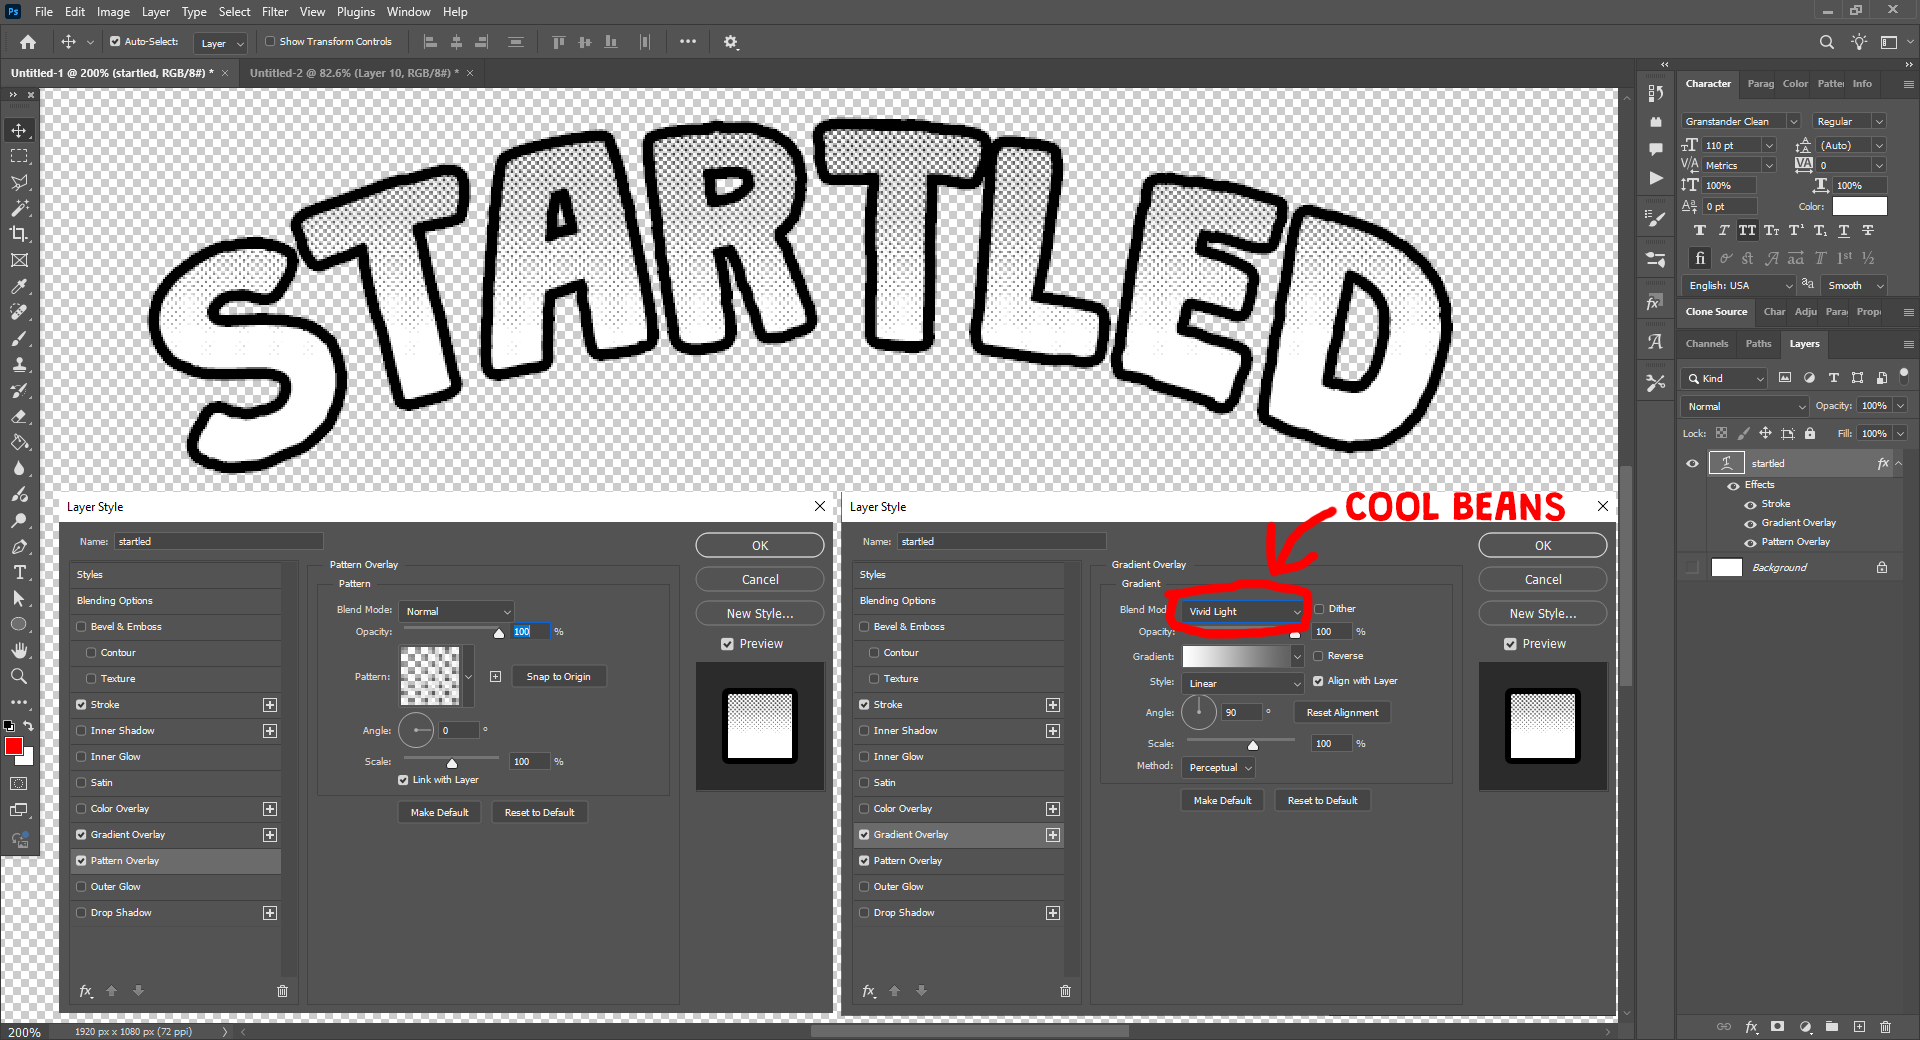The image size is (1920, 1040).
Task: Open Pattern Overlay Blend Mode dropdown (Normal)
Action: coord(457,611)
